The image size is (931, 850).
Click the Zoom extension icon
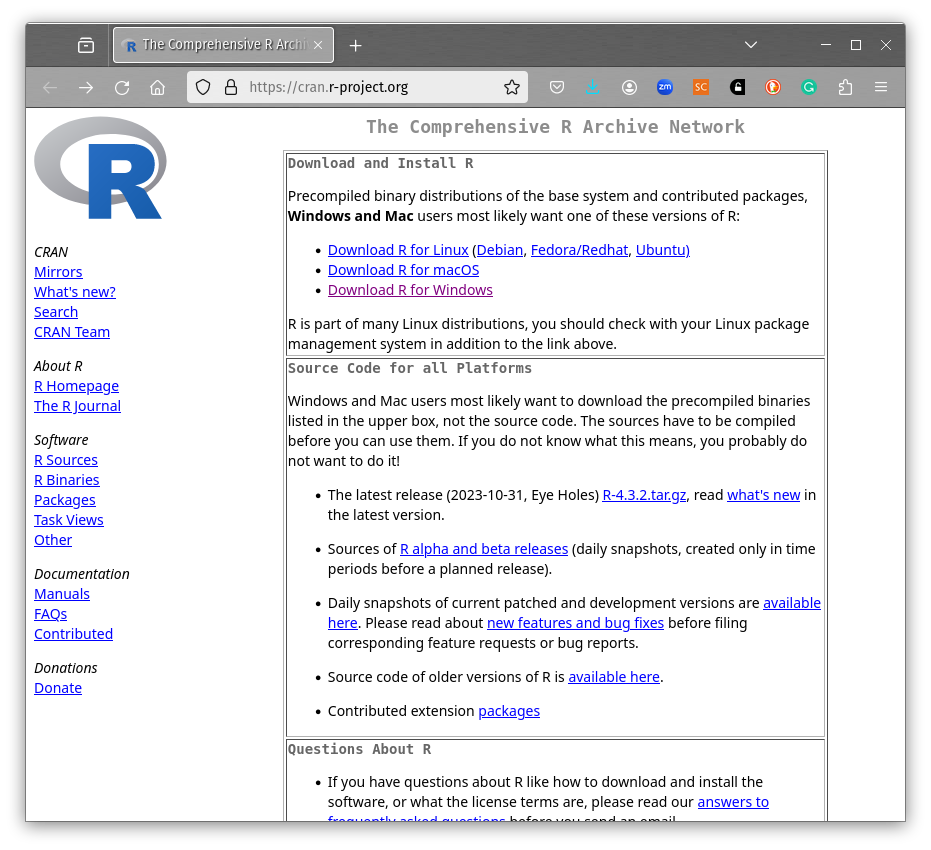click(x=665, y=88)
